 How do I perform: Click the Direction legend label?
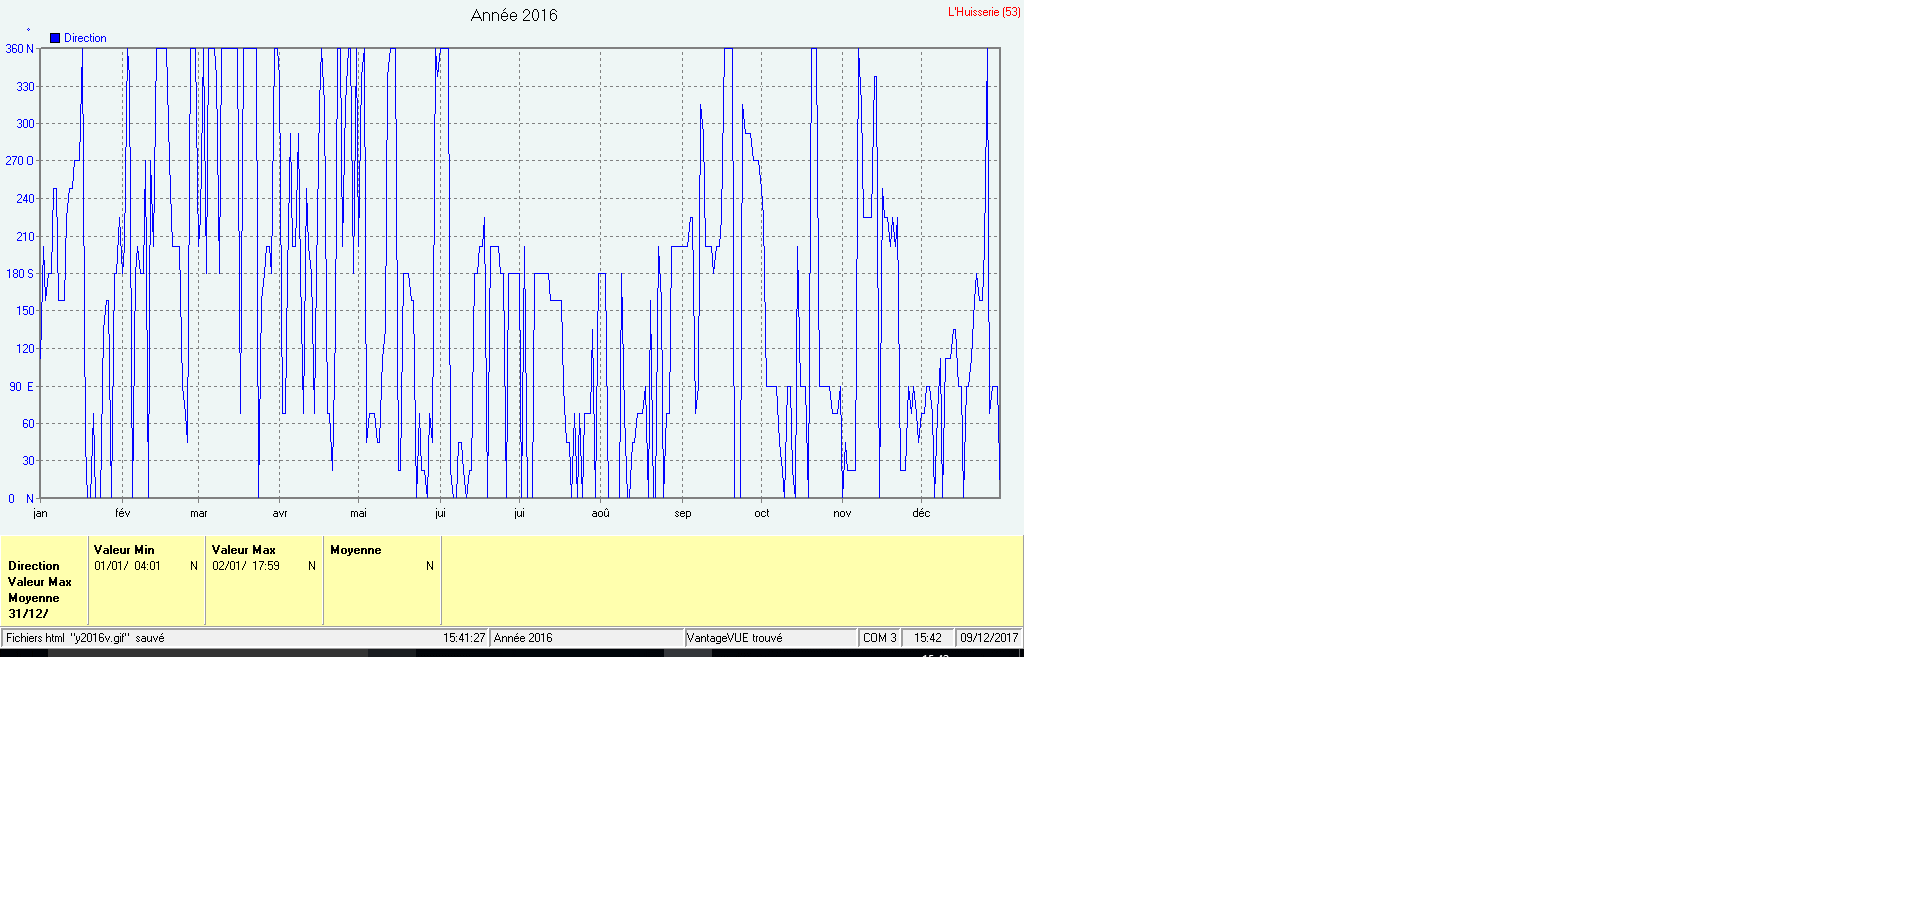pos(85,38)
